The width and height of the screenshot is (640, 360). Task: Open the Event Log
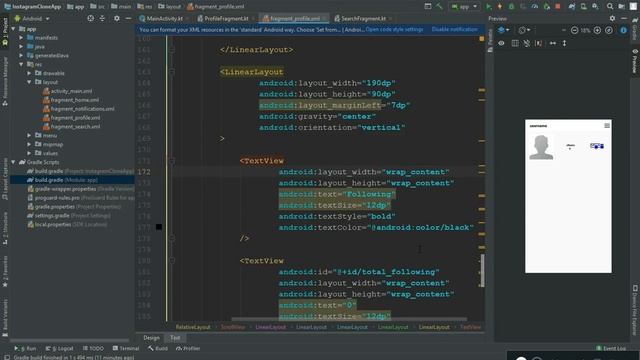pos(611,348)
